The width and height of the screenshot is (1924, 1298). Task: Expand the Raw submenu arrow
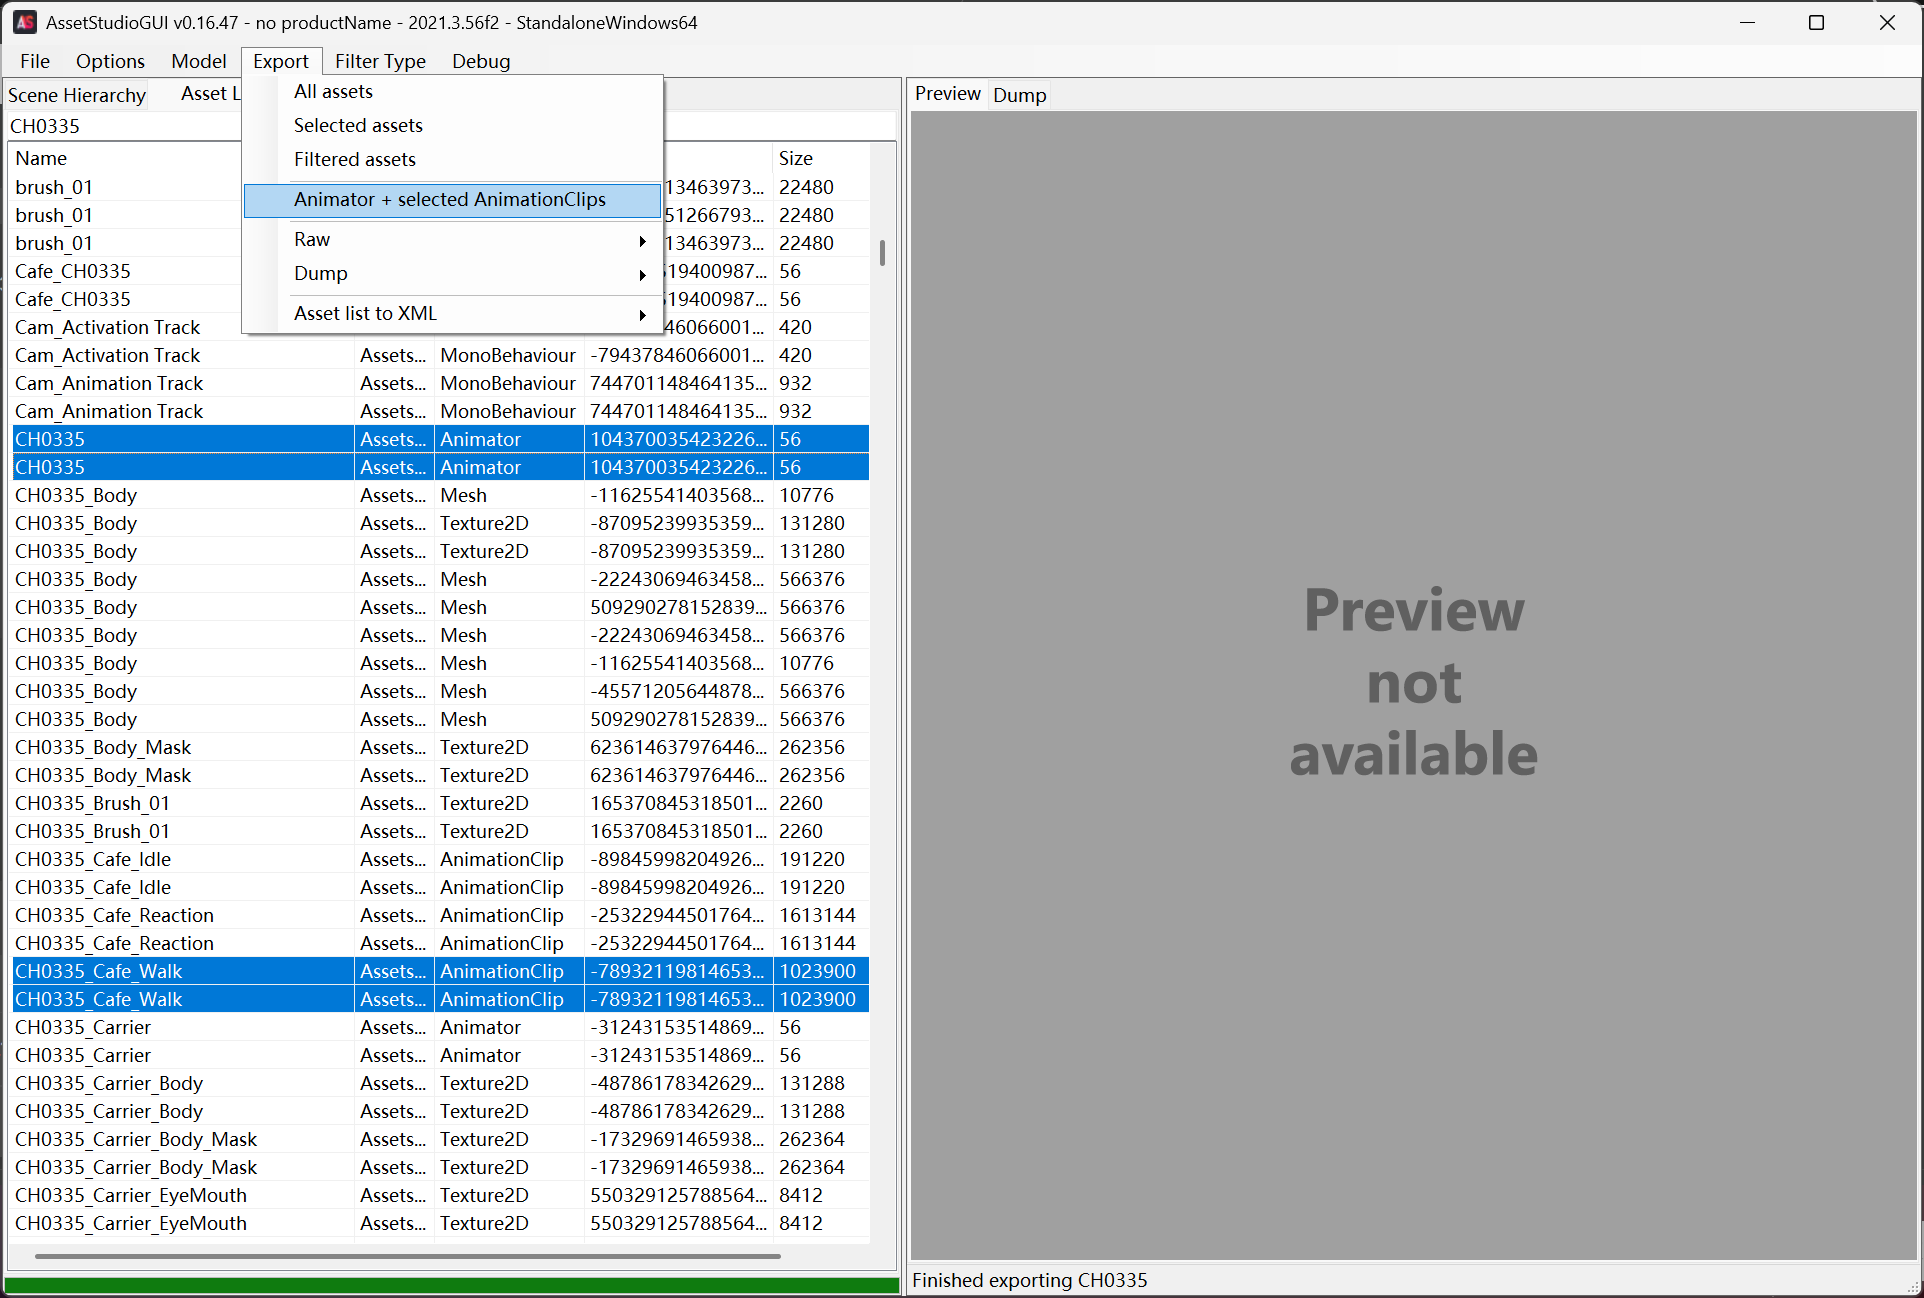[x=642, y=240]
